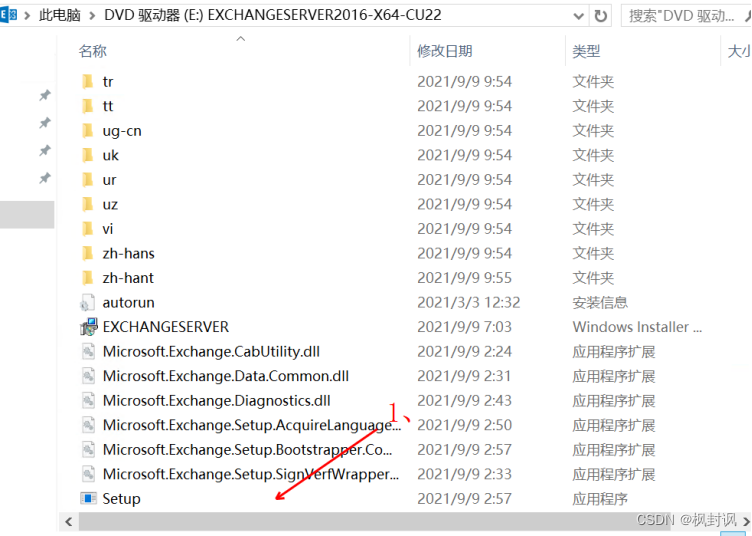Open the address bar history dropdown
Screen dimensions: 752x536
pyautogui.click(x=578, y=16)
